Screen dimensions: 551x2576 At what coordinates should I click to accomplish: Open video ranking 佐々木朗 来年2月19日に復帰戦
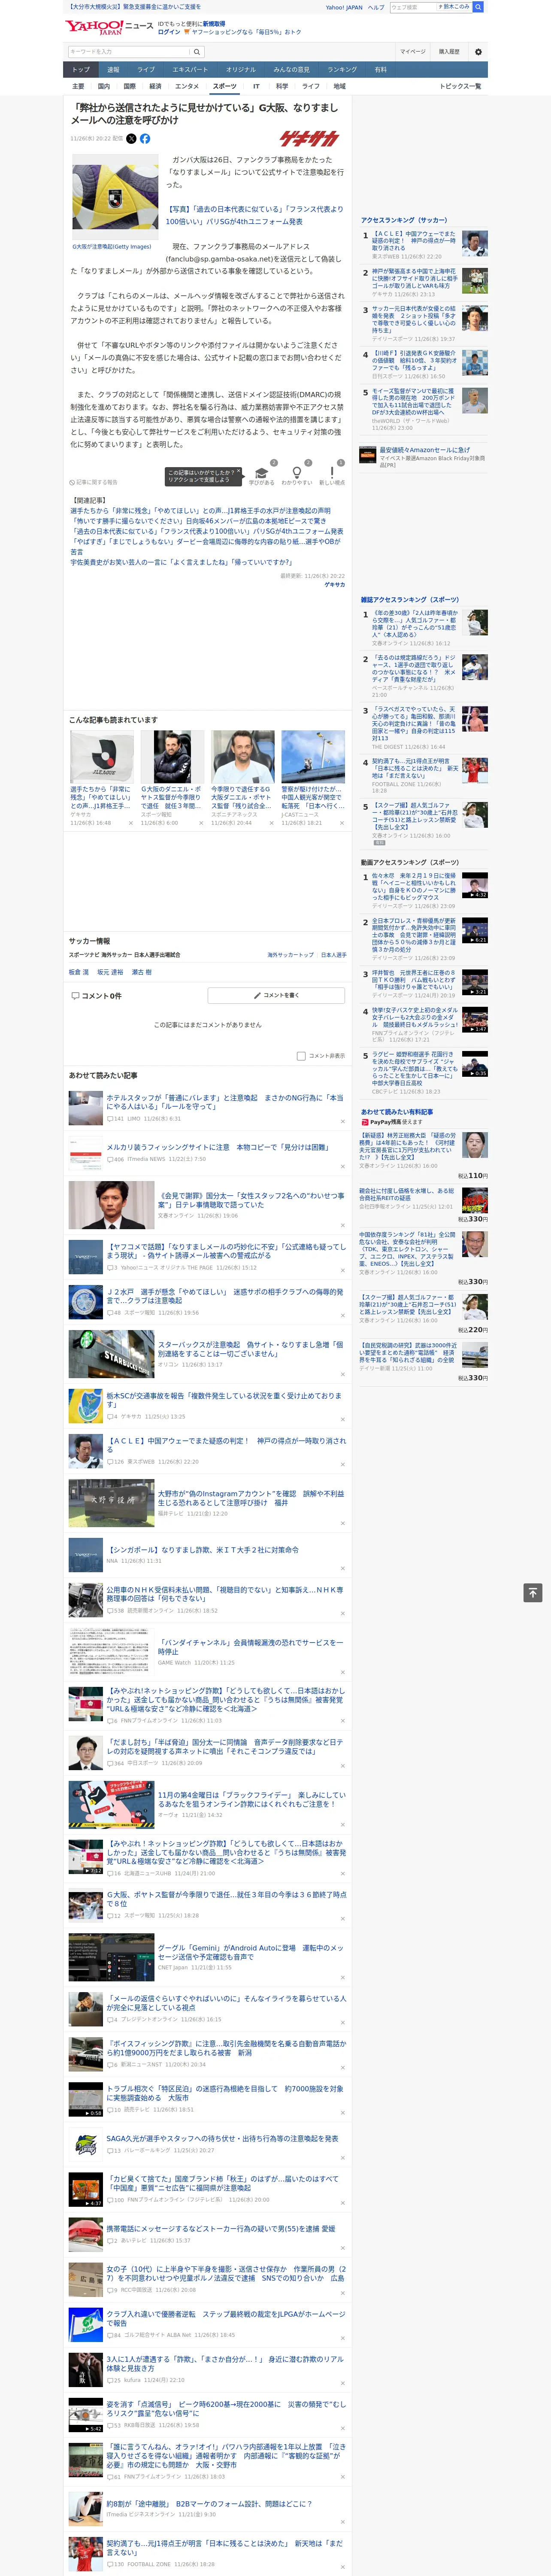tap(415, 887)
